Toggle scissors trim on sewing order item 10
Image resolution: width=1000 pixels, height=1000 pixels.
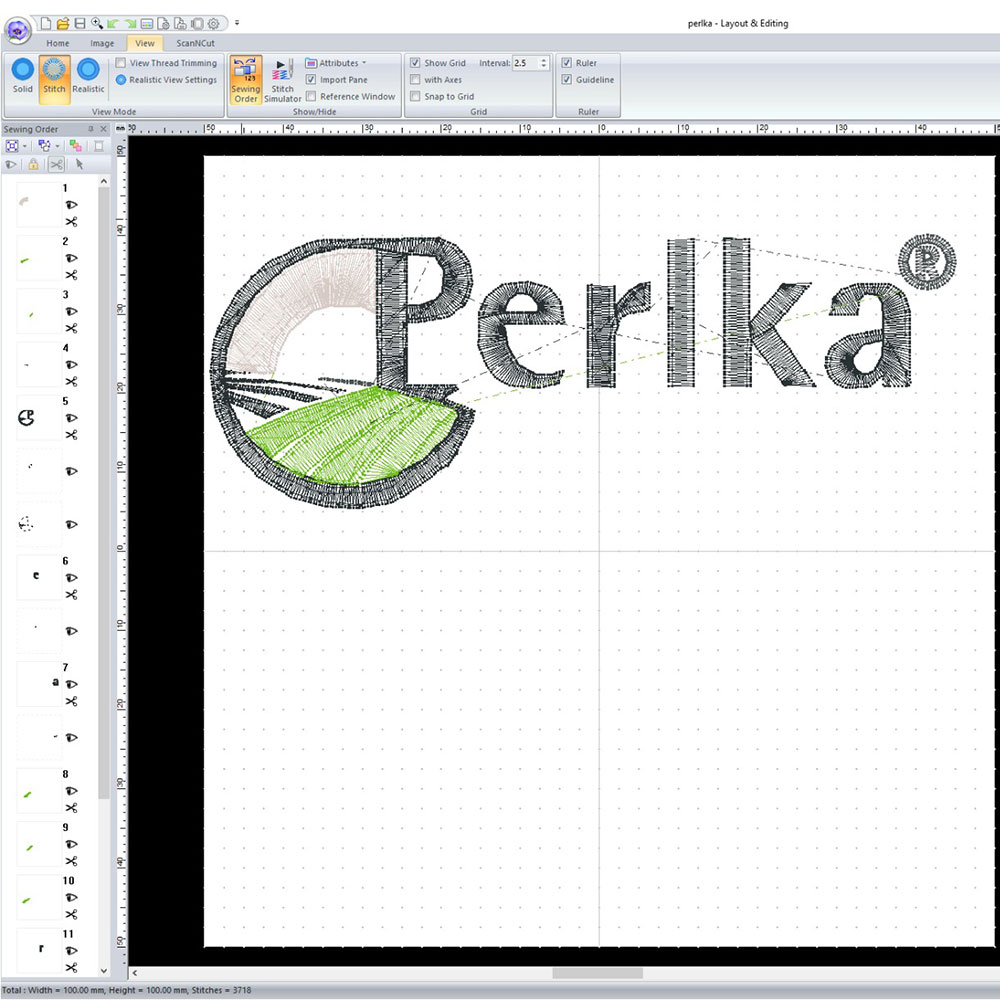(x=71, y=915)
